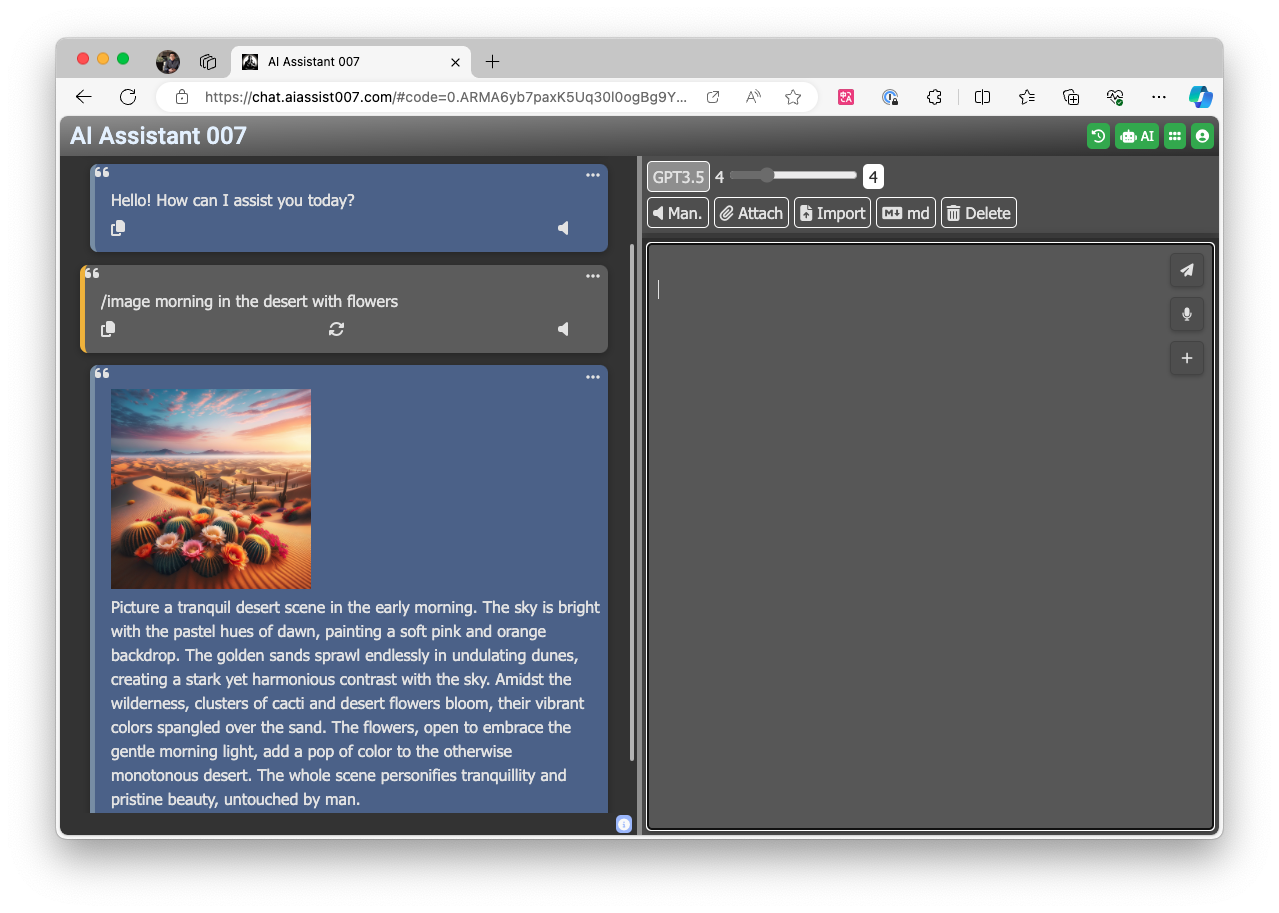Expand the three-dots menu on the greeting message
1279x913 pixels.
[593, 175]
